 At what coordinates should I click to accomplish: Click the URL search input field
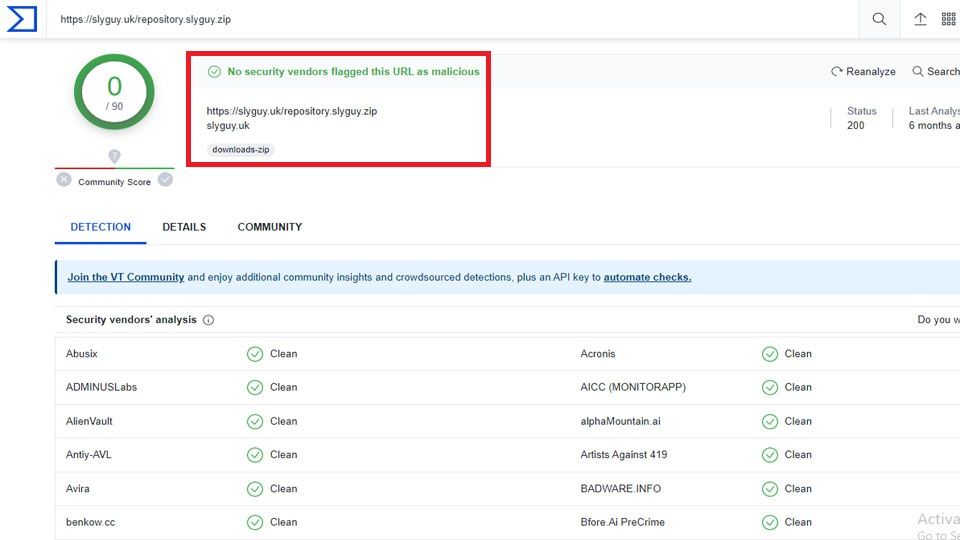[x=452, y=19]
